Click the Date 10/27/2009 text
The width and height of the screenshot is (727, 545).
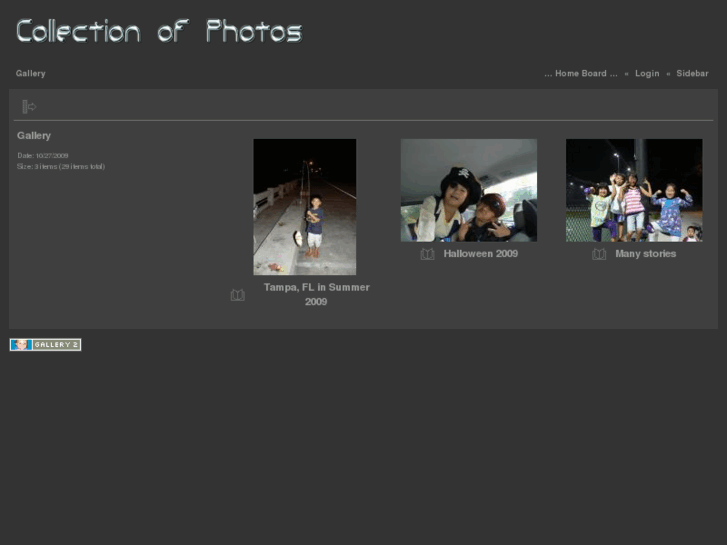(43, 156)
